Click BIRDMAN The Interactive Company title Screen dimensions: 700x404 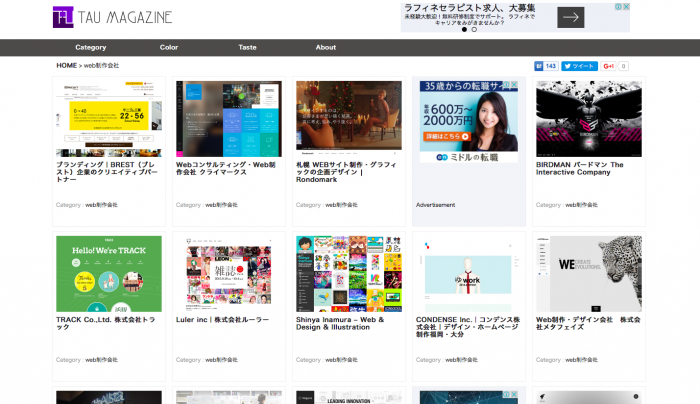coord(579,168)
